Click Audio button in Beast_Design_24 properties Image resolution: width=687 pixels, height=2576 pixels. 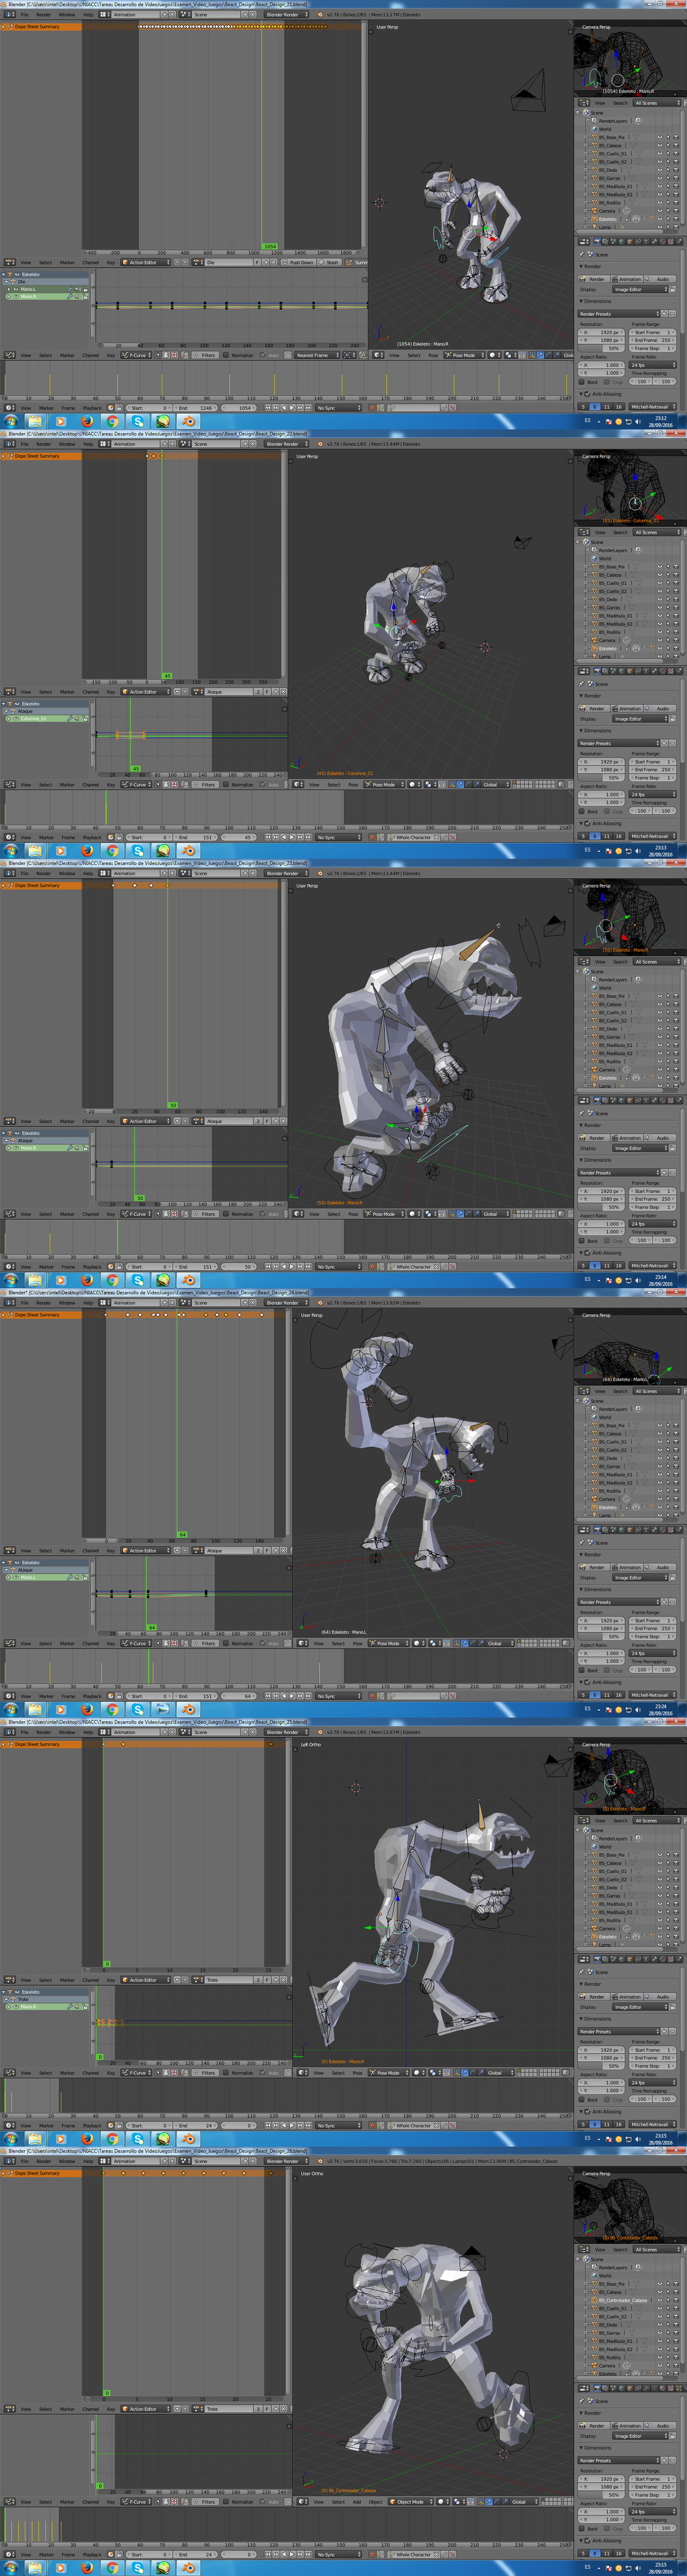coord(661,1567)
